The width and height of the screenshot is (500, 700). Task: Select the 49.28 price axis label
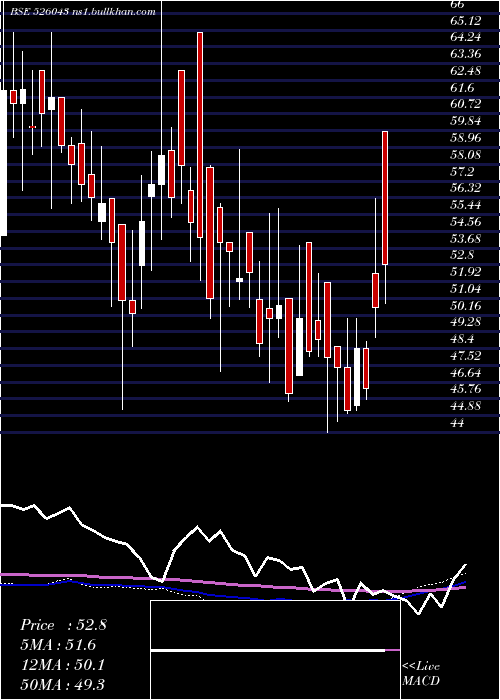[466, 322]
